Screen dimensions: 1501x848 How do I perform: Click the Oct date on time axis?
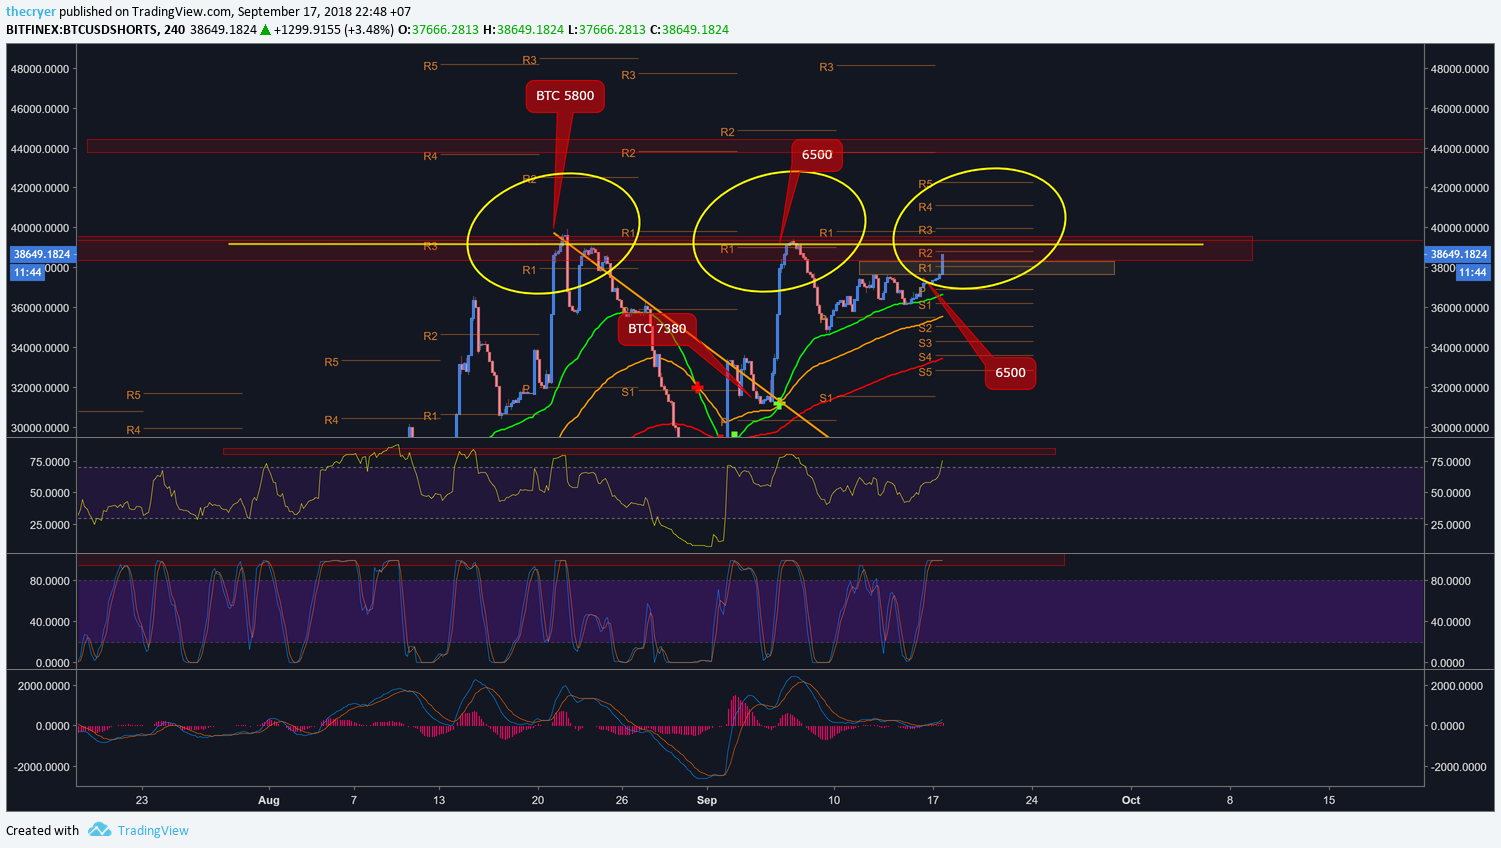tap(1131, 800)
